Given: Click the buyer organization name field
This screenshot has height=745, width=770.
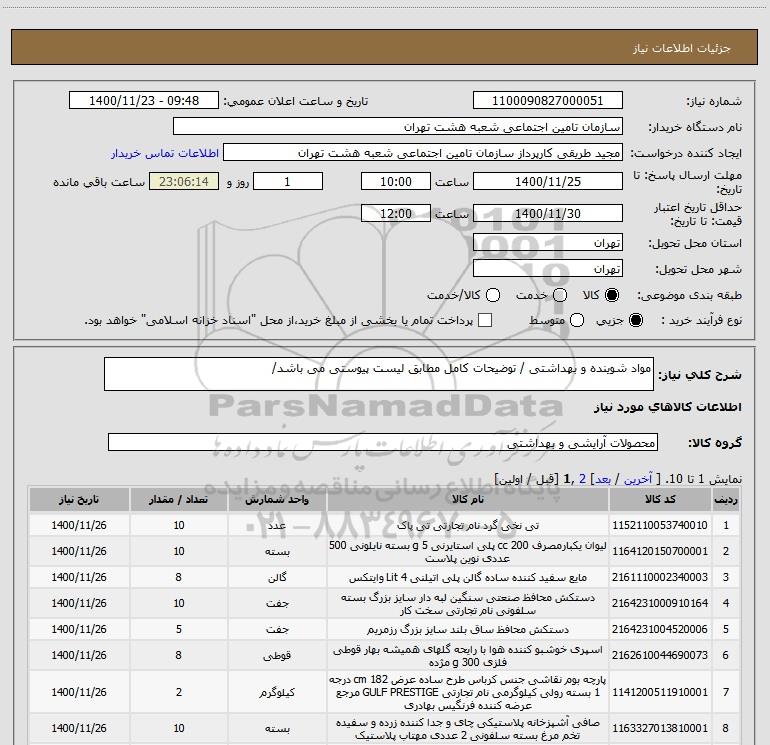Looking at the screenshot, I should 398,126.
